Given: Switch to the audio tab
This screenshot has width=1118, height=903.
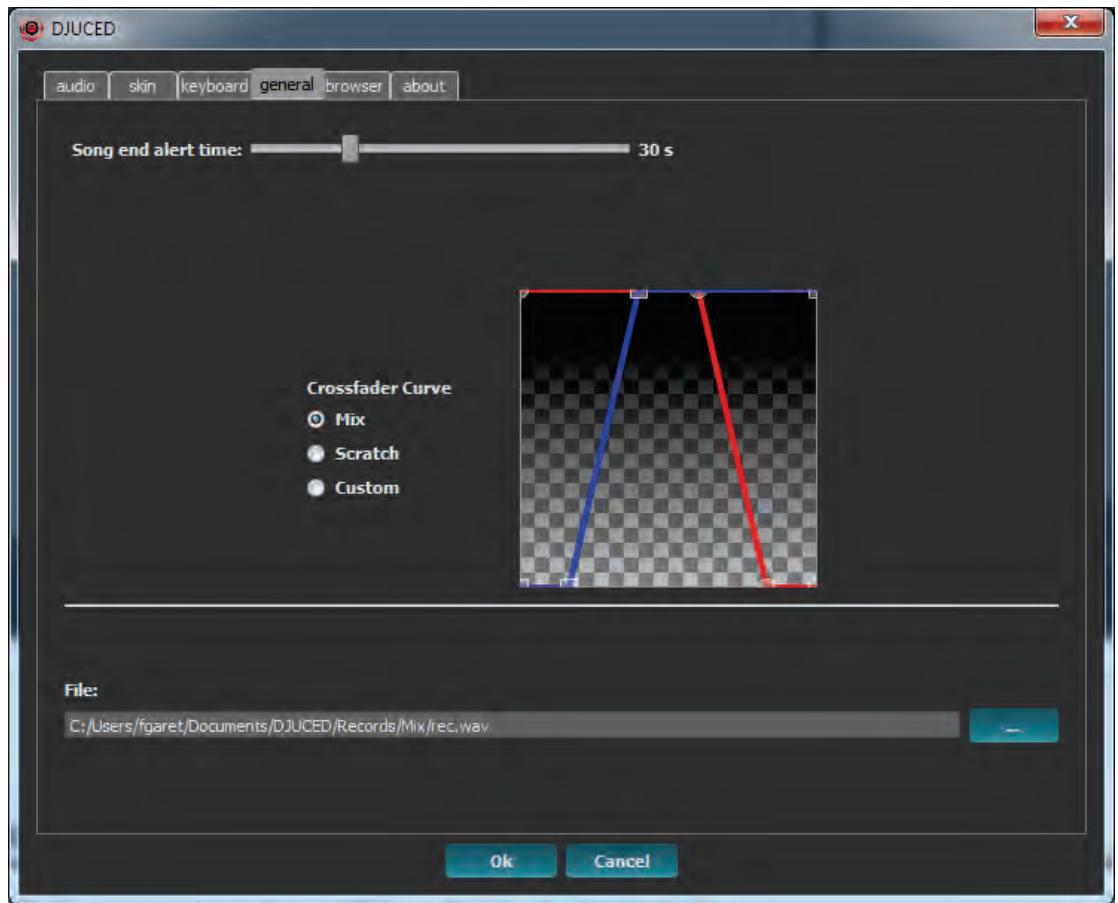Looking at the screenshot, I should pos(76,86).
